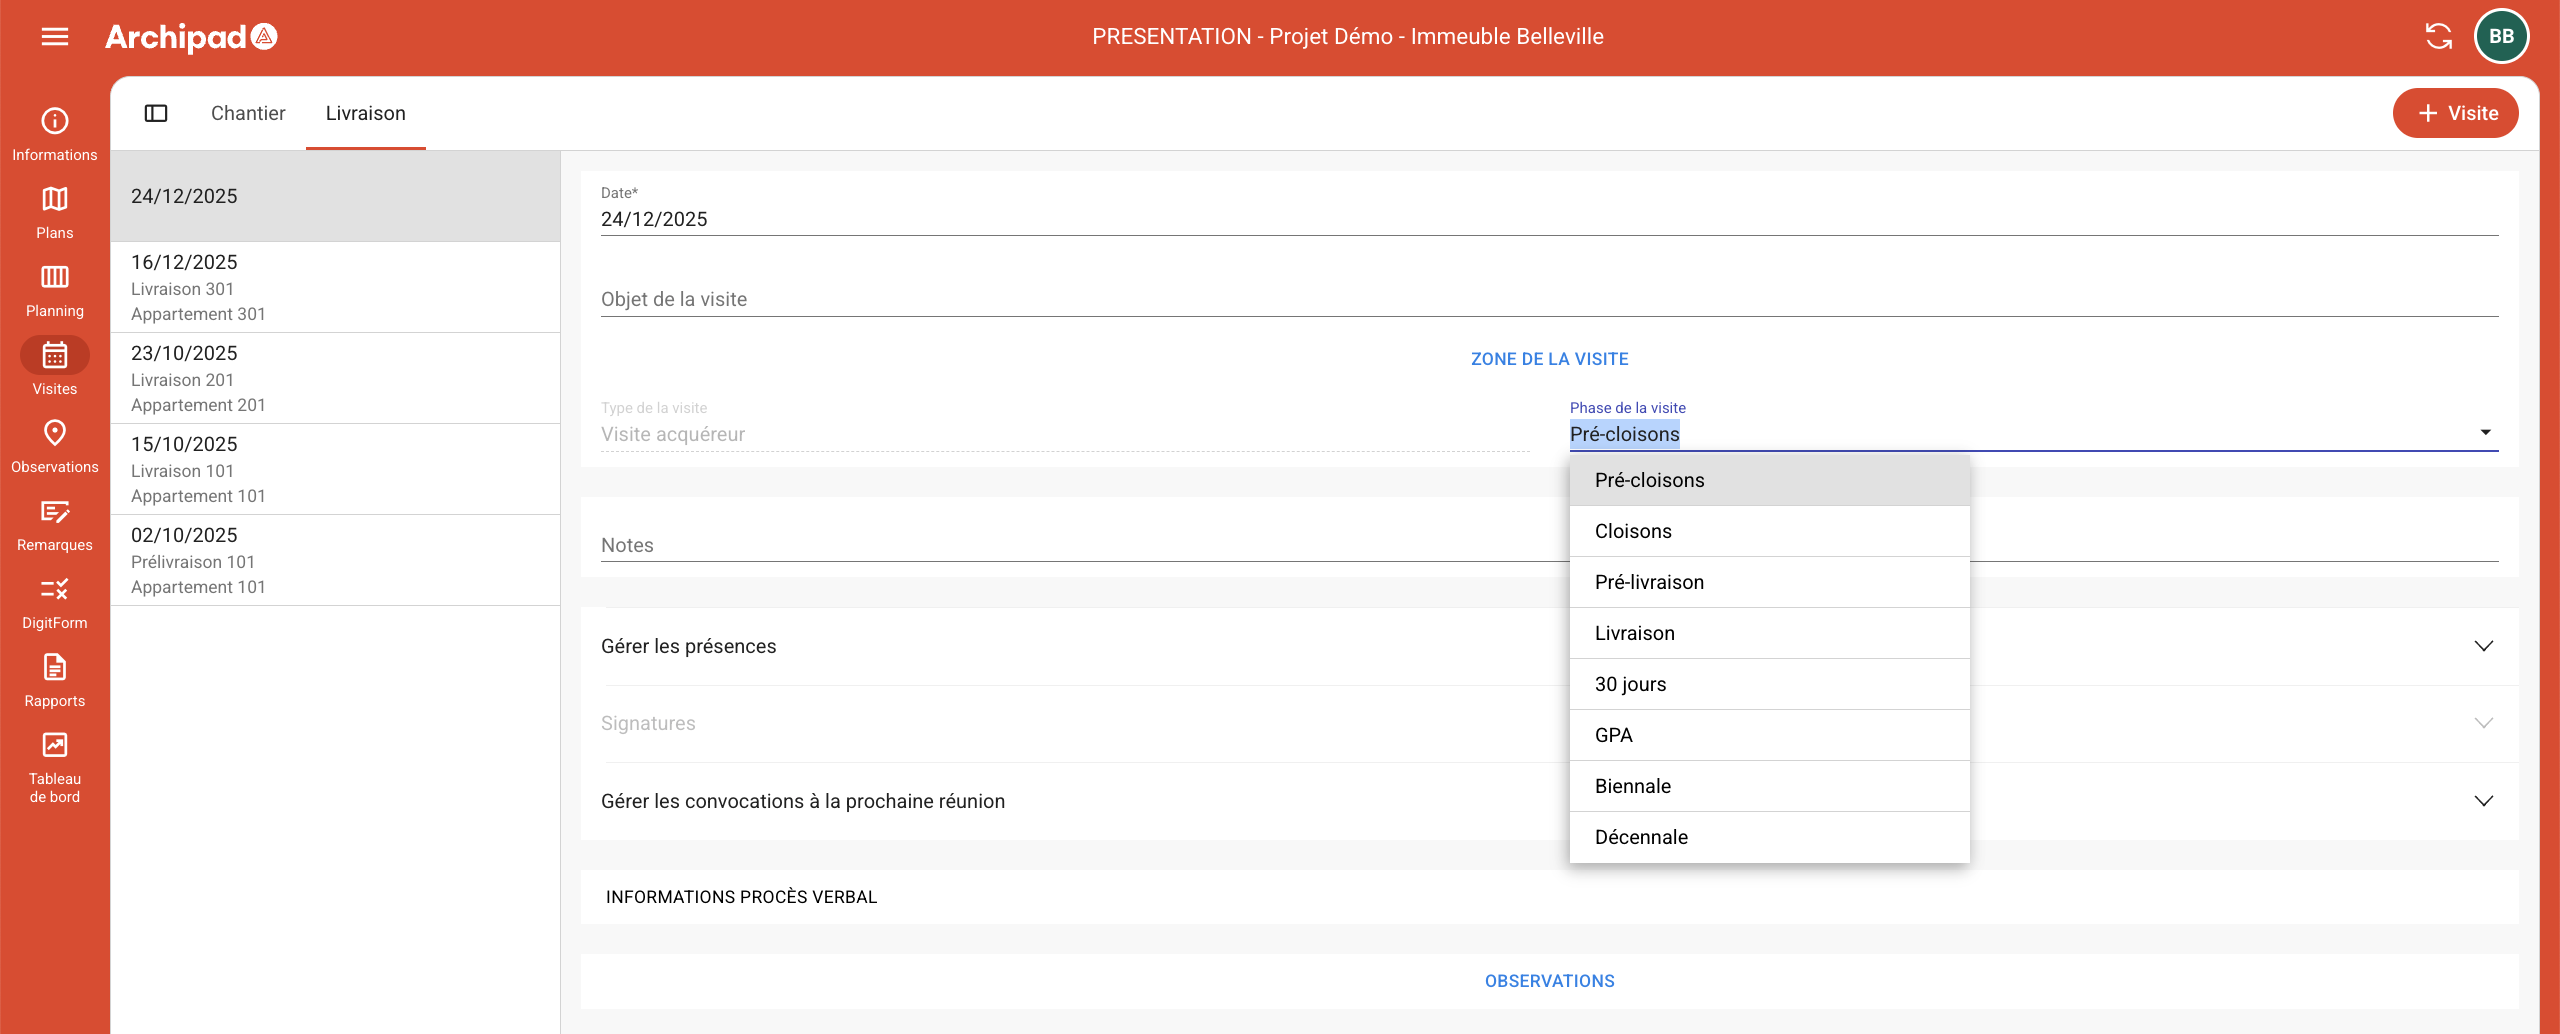
Task: Collapse the Phase de la visite dropdown arrow
Action: (2485, 433)
